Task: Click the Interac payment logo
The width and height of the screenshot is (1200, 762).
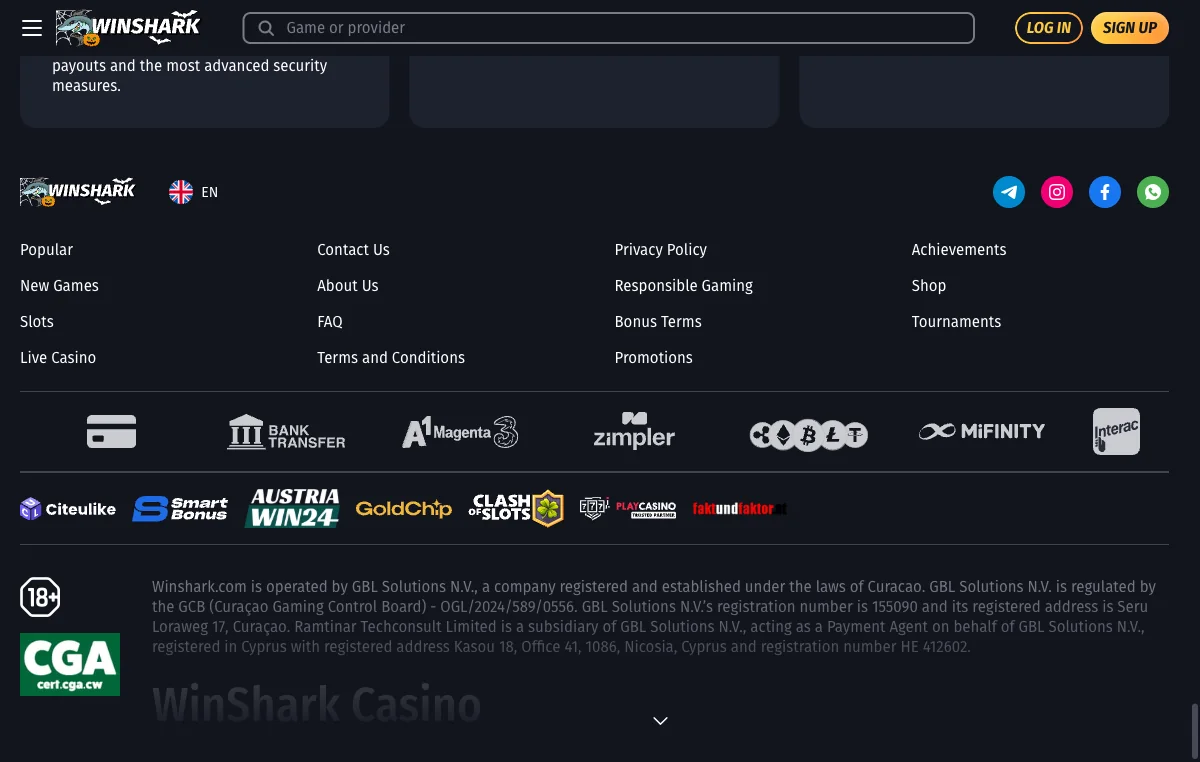Action: pyautogui.click(x=1116, y=432)
